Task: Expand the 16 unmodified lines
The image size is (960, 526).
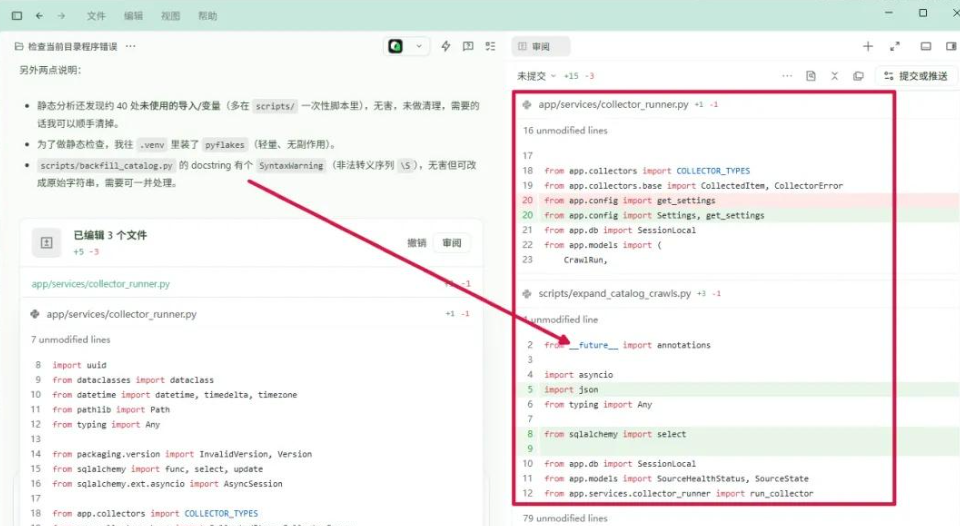Action: [565, 130]
